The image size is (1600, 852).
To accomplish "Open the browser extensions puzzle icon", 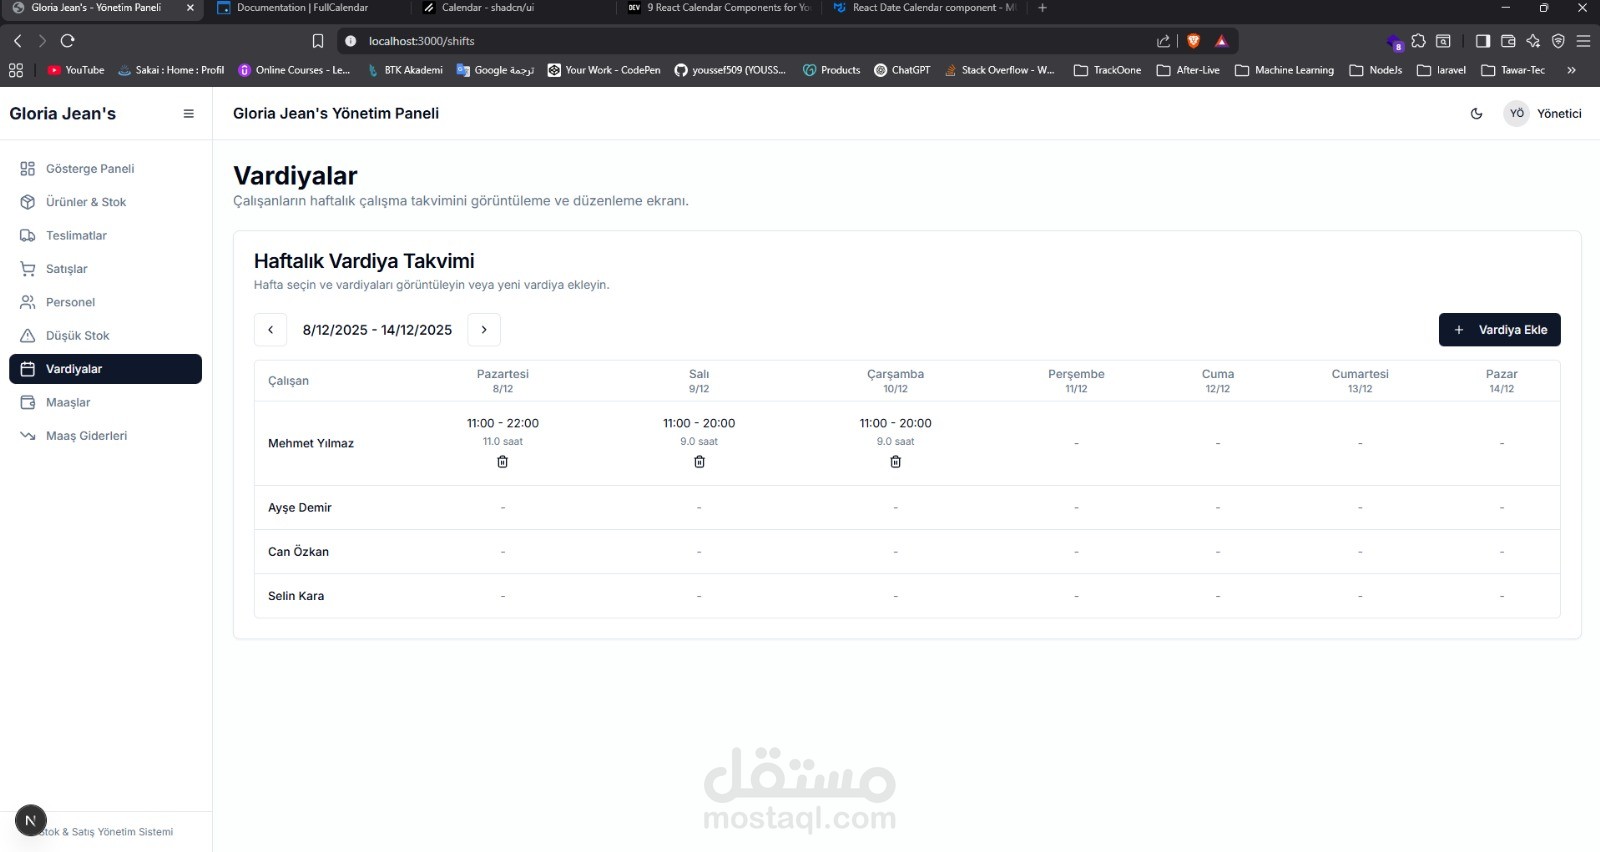I will (x=1418, y=41).
